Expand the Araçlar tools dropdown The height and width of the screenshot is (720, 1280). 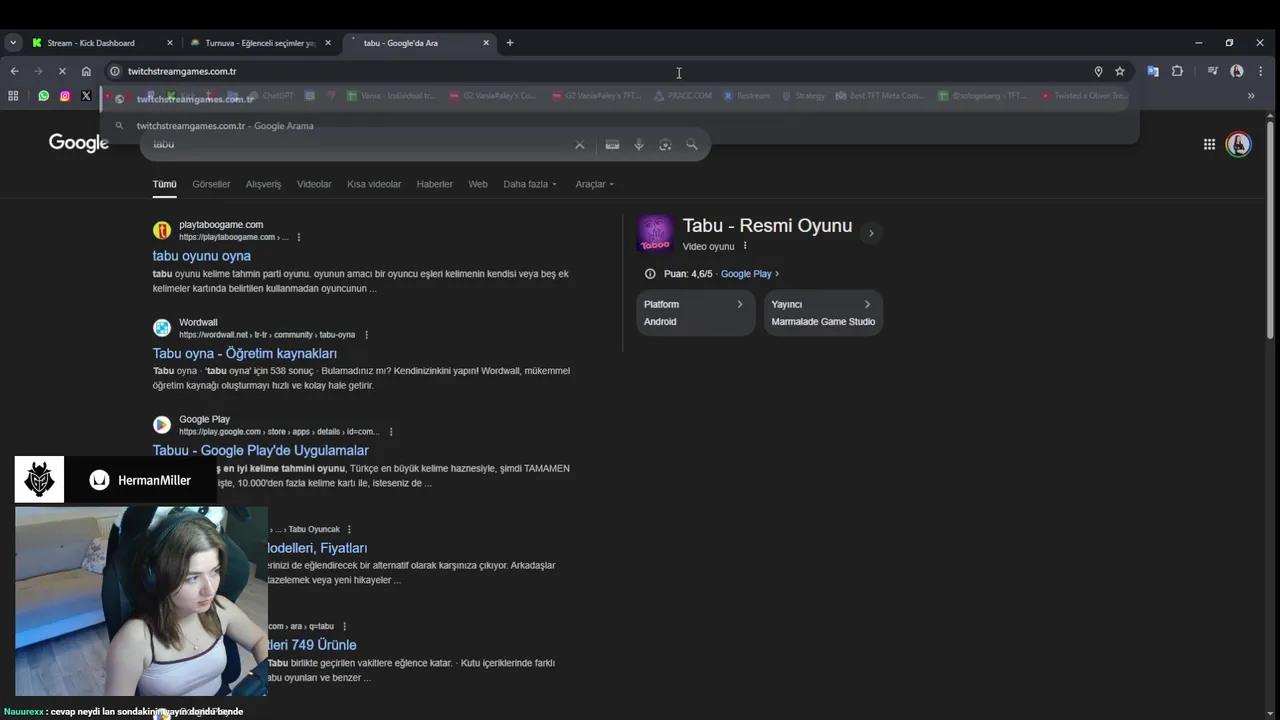coord(595,184)
